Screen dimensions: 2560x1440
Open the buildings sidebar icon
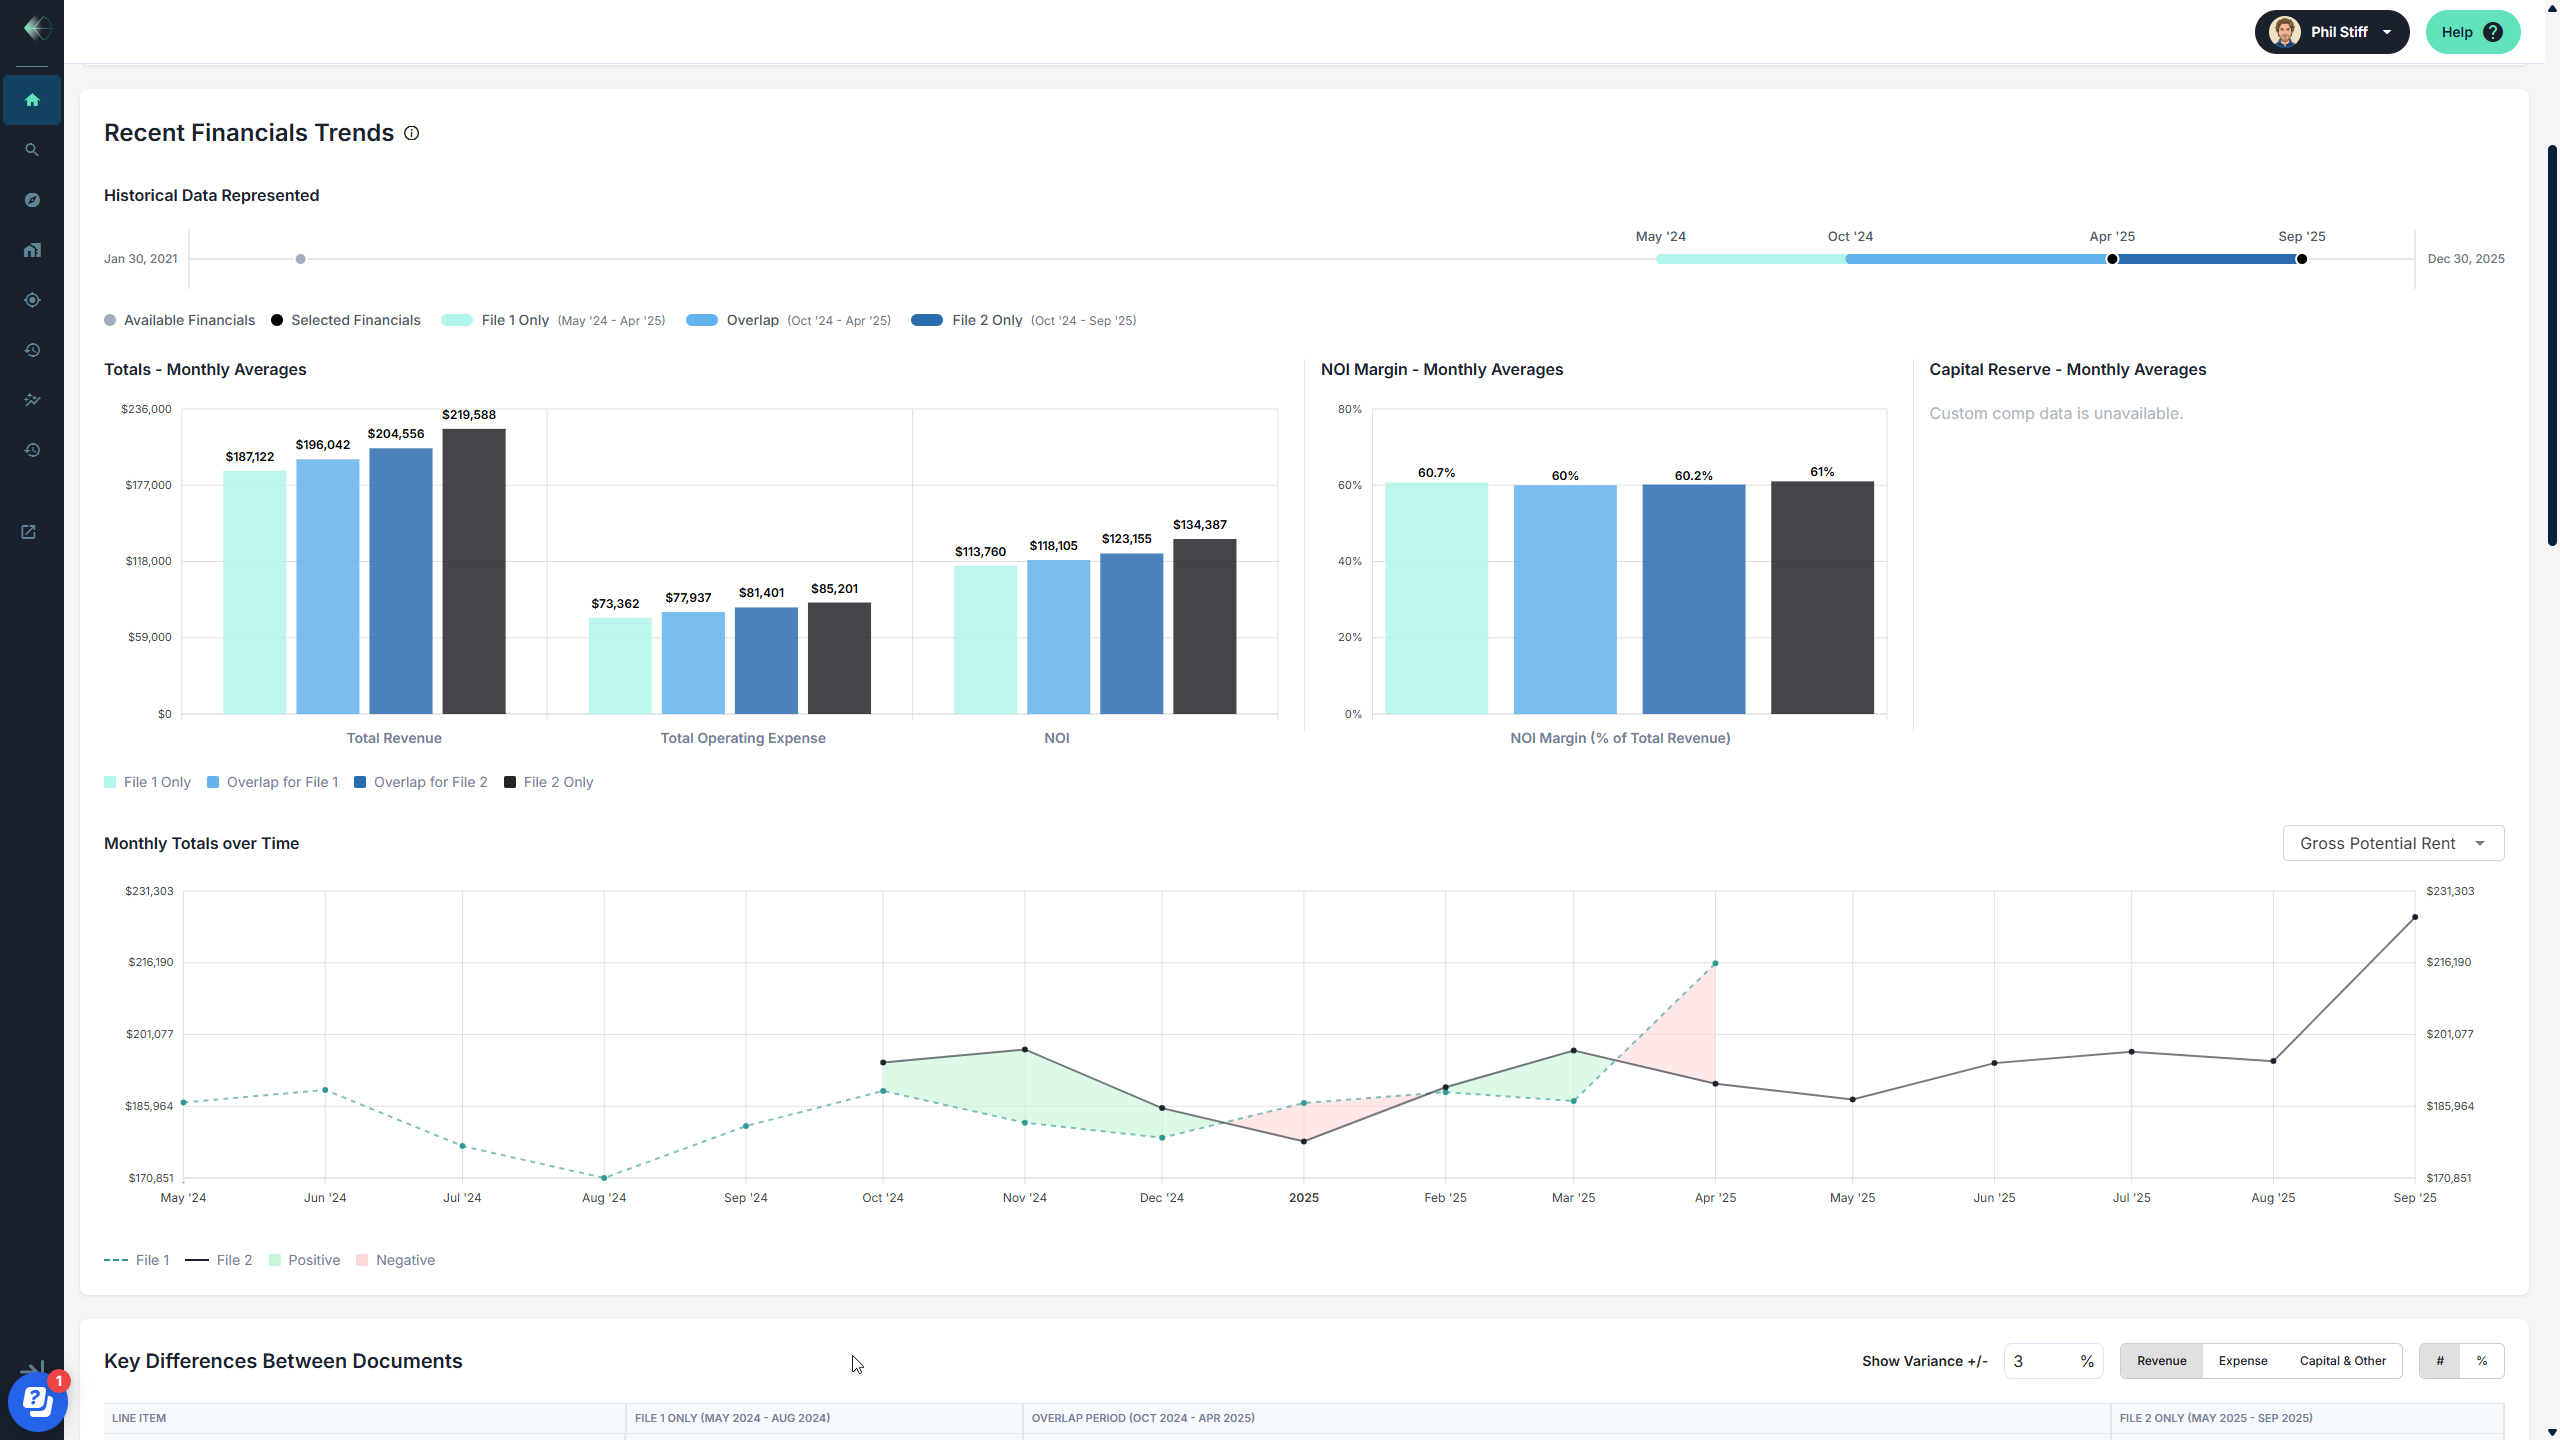click(x=32, y=250)
